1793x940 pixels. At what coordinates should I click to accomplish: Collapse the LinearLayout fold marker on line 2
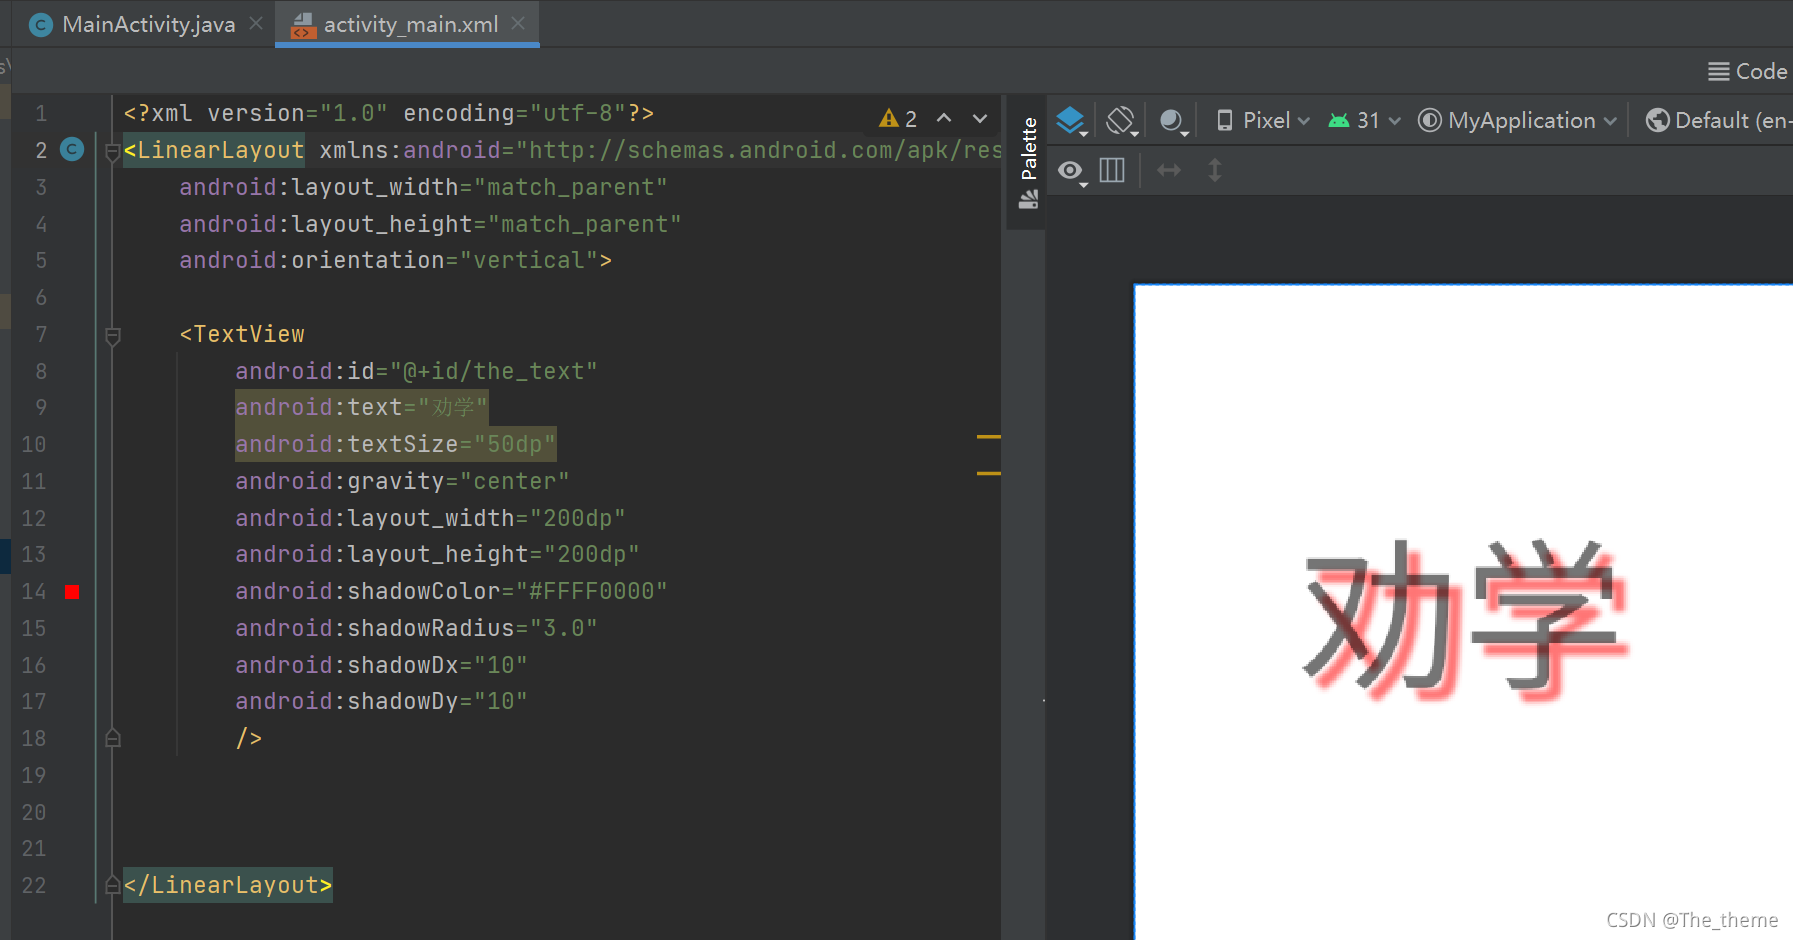point(113,152)
